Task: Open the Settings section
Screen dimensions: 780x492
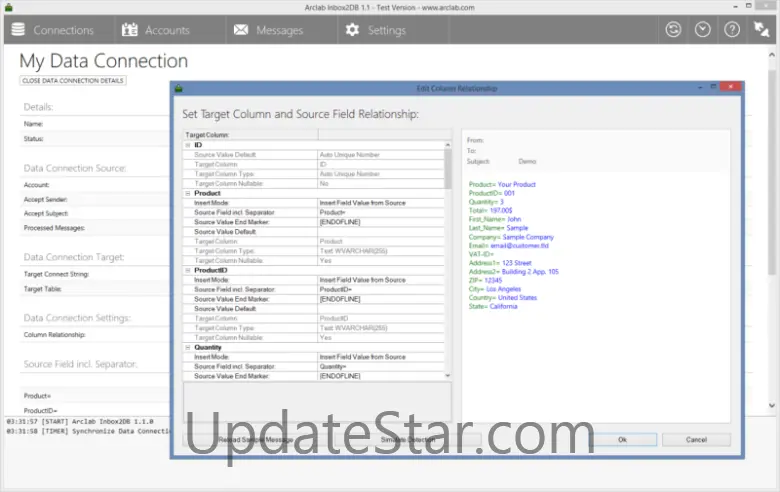Action: coord(393,30)
